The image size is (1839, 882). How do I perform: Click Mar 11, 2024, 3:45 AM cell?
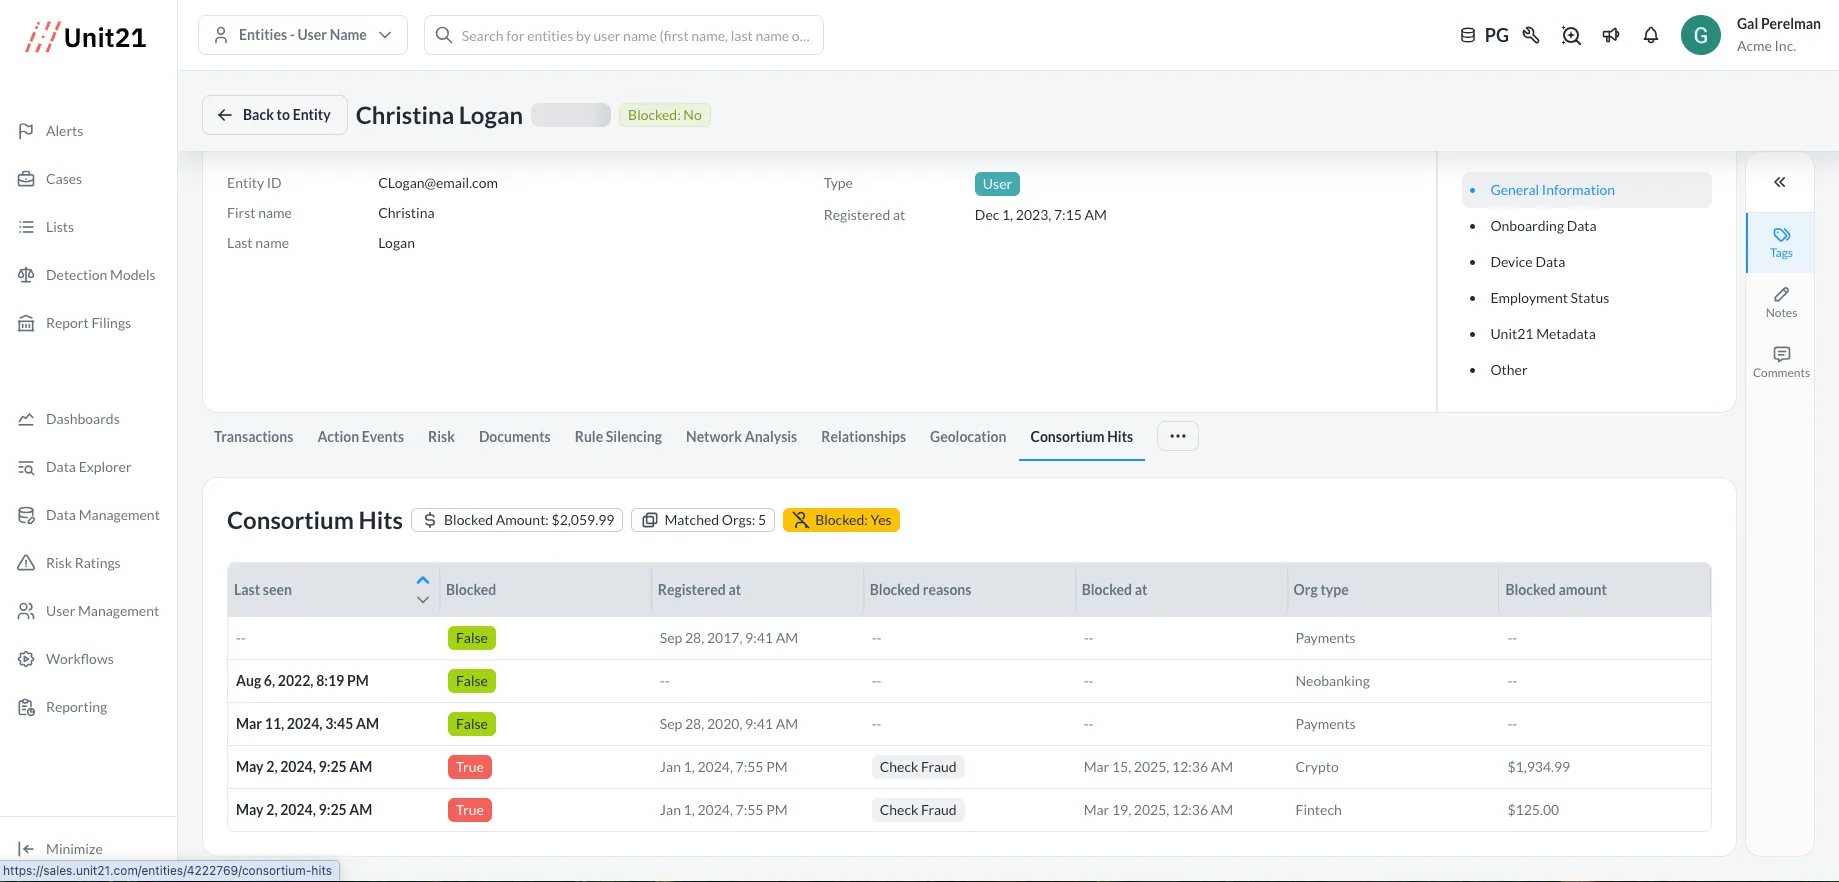click(307, 724)
